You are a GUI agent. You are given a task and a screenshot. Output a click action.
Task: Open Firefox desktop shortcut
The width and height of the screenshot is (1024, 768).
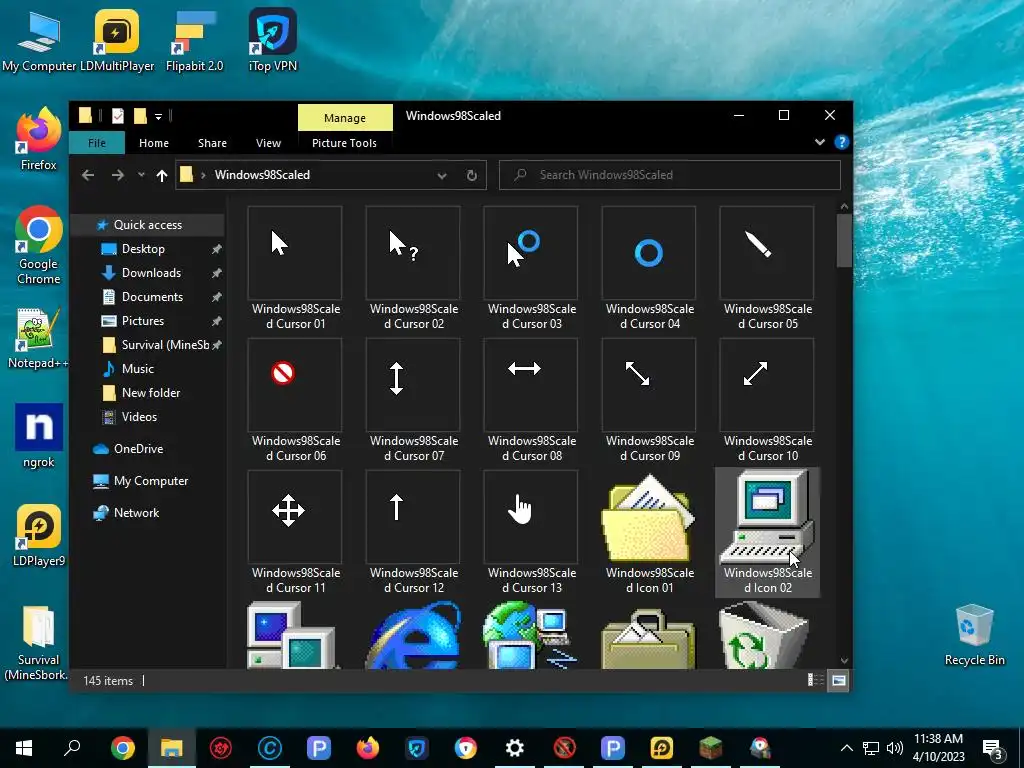(x=39, y=139)
